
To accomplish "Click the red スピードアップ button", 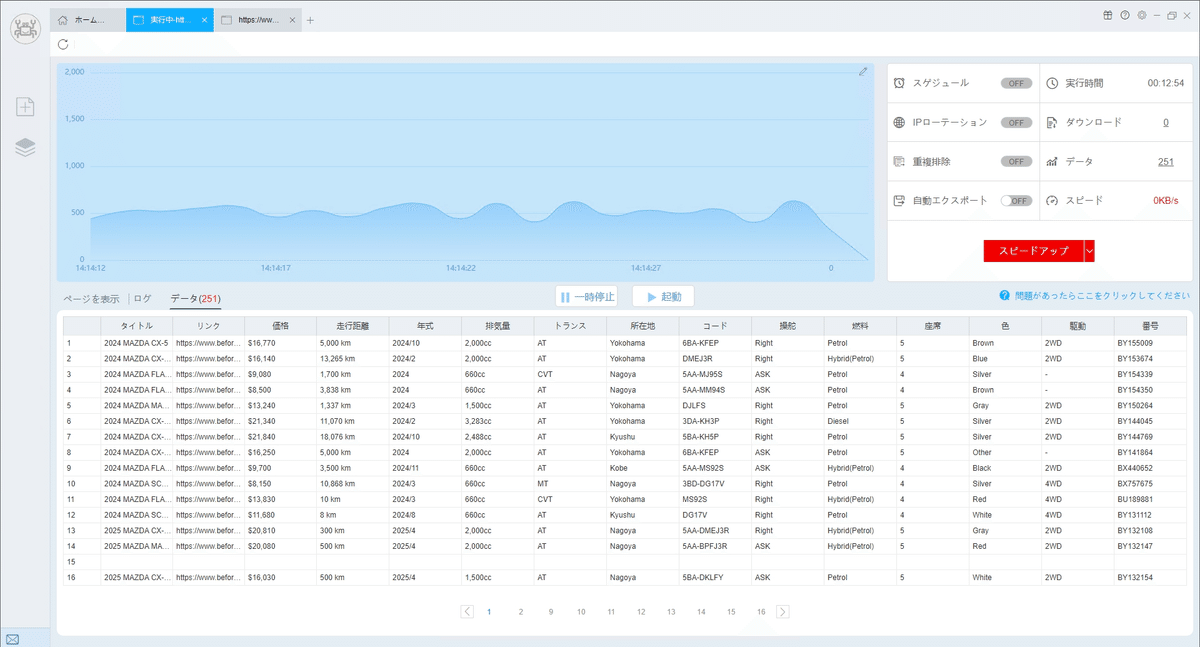I will tap(1033, 251).
